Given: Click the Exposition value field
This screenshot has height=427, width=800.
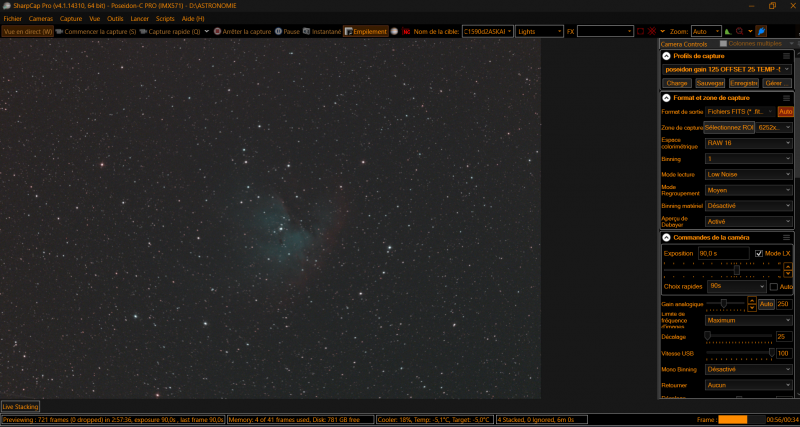Looking at the screenshot, I should tap(723, 254).
